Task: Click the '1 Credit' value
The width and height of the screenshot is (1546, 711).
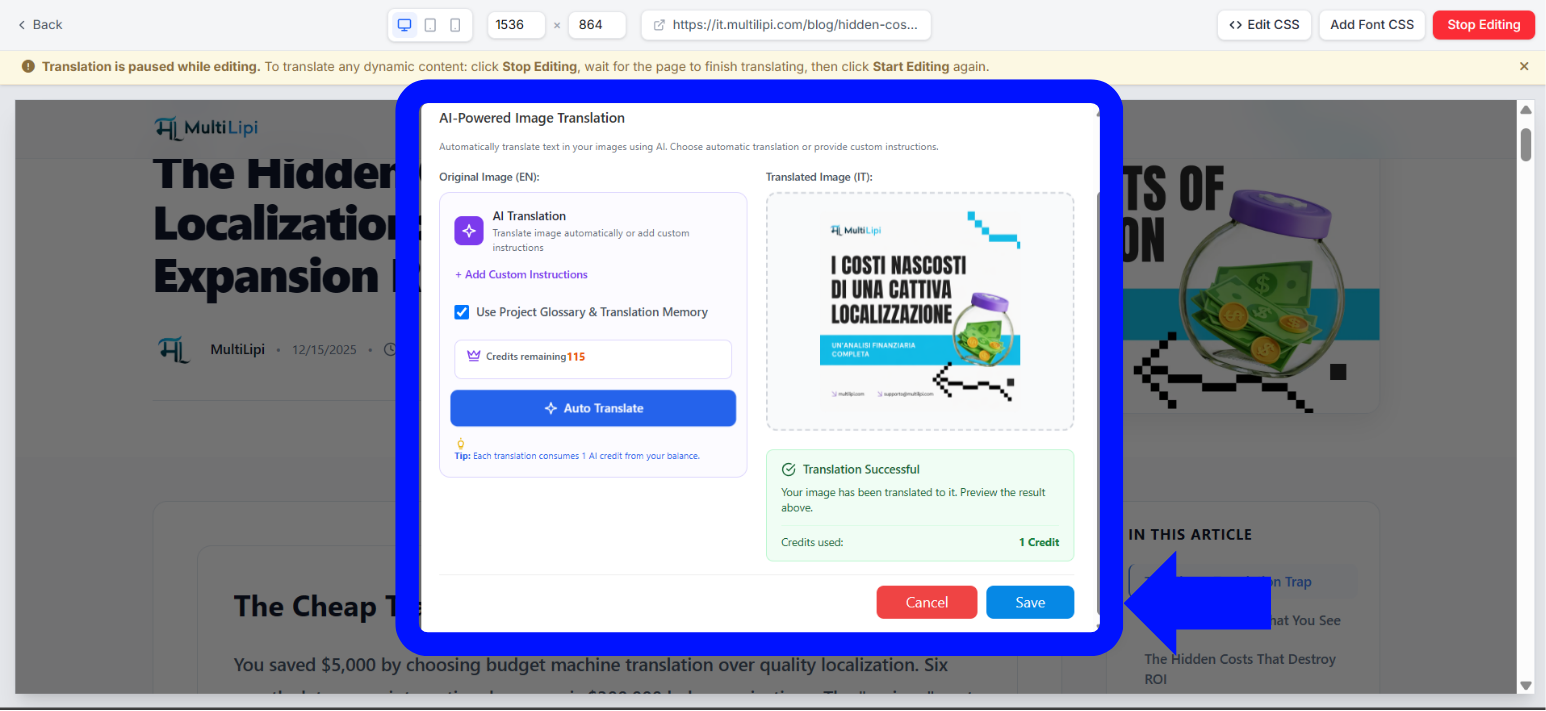Action: (x=1039, y=542)
